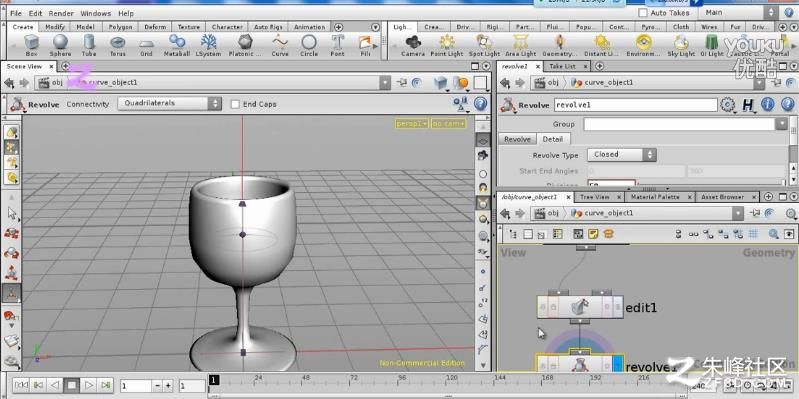Image resolution: width=799 pixels, height=399 pixels.
Task: Add a Camera from the lights shelf
Action: (413, 45)
